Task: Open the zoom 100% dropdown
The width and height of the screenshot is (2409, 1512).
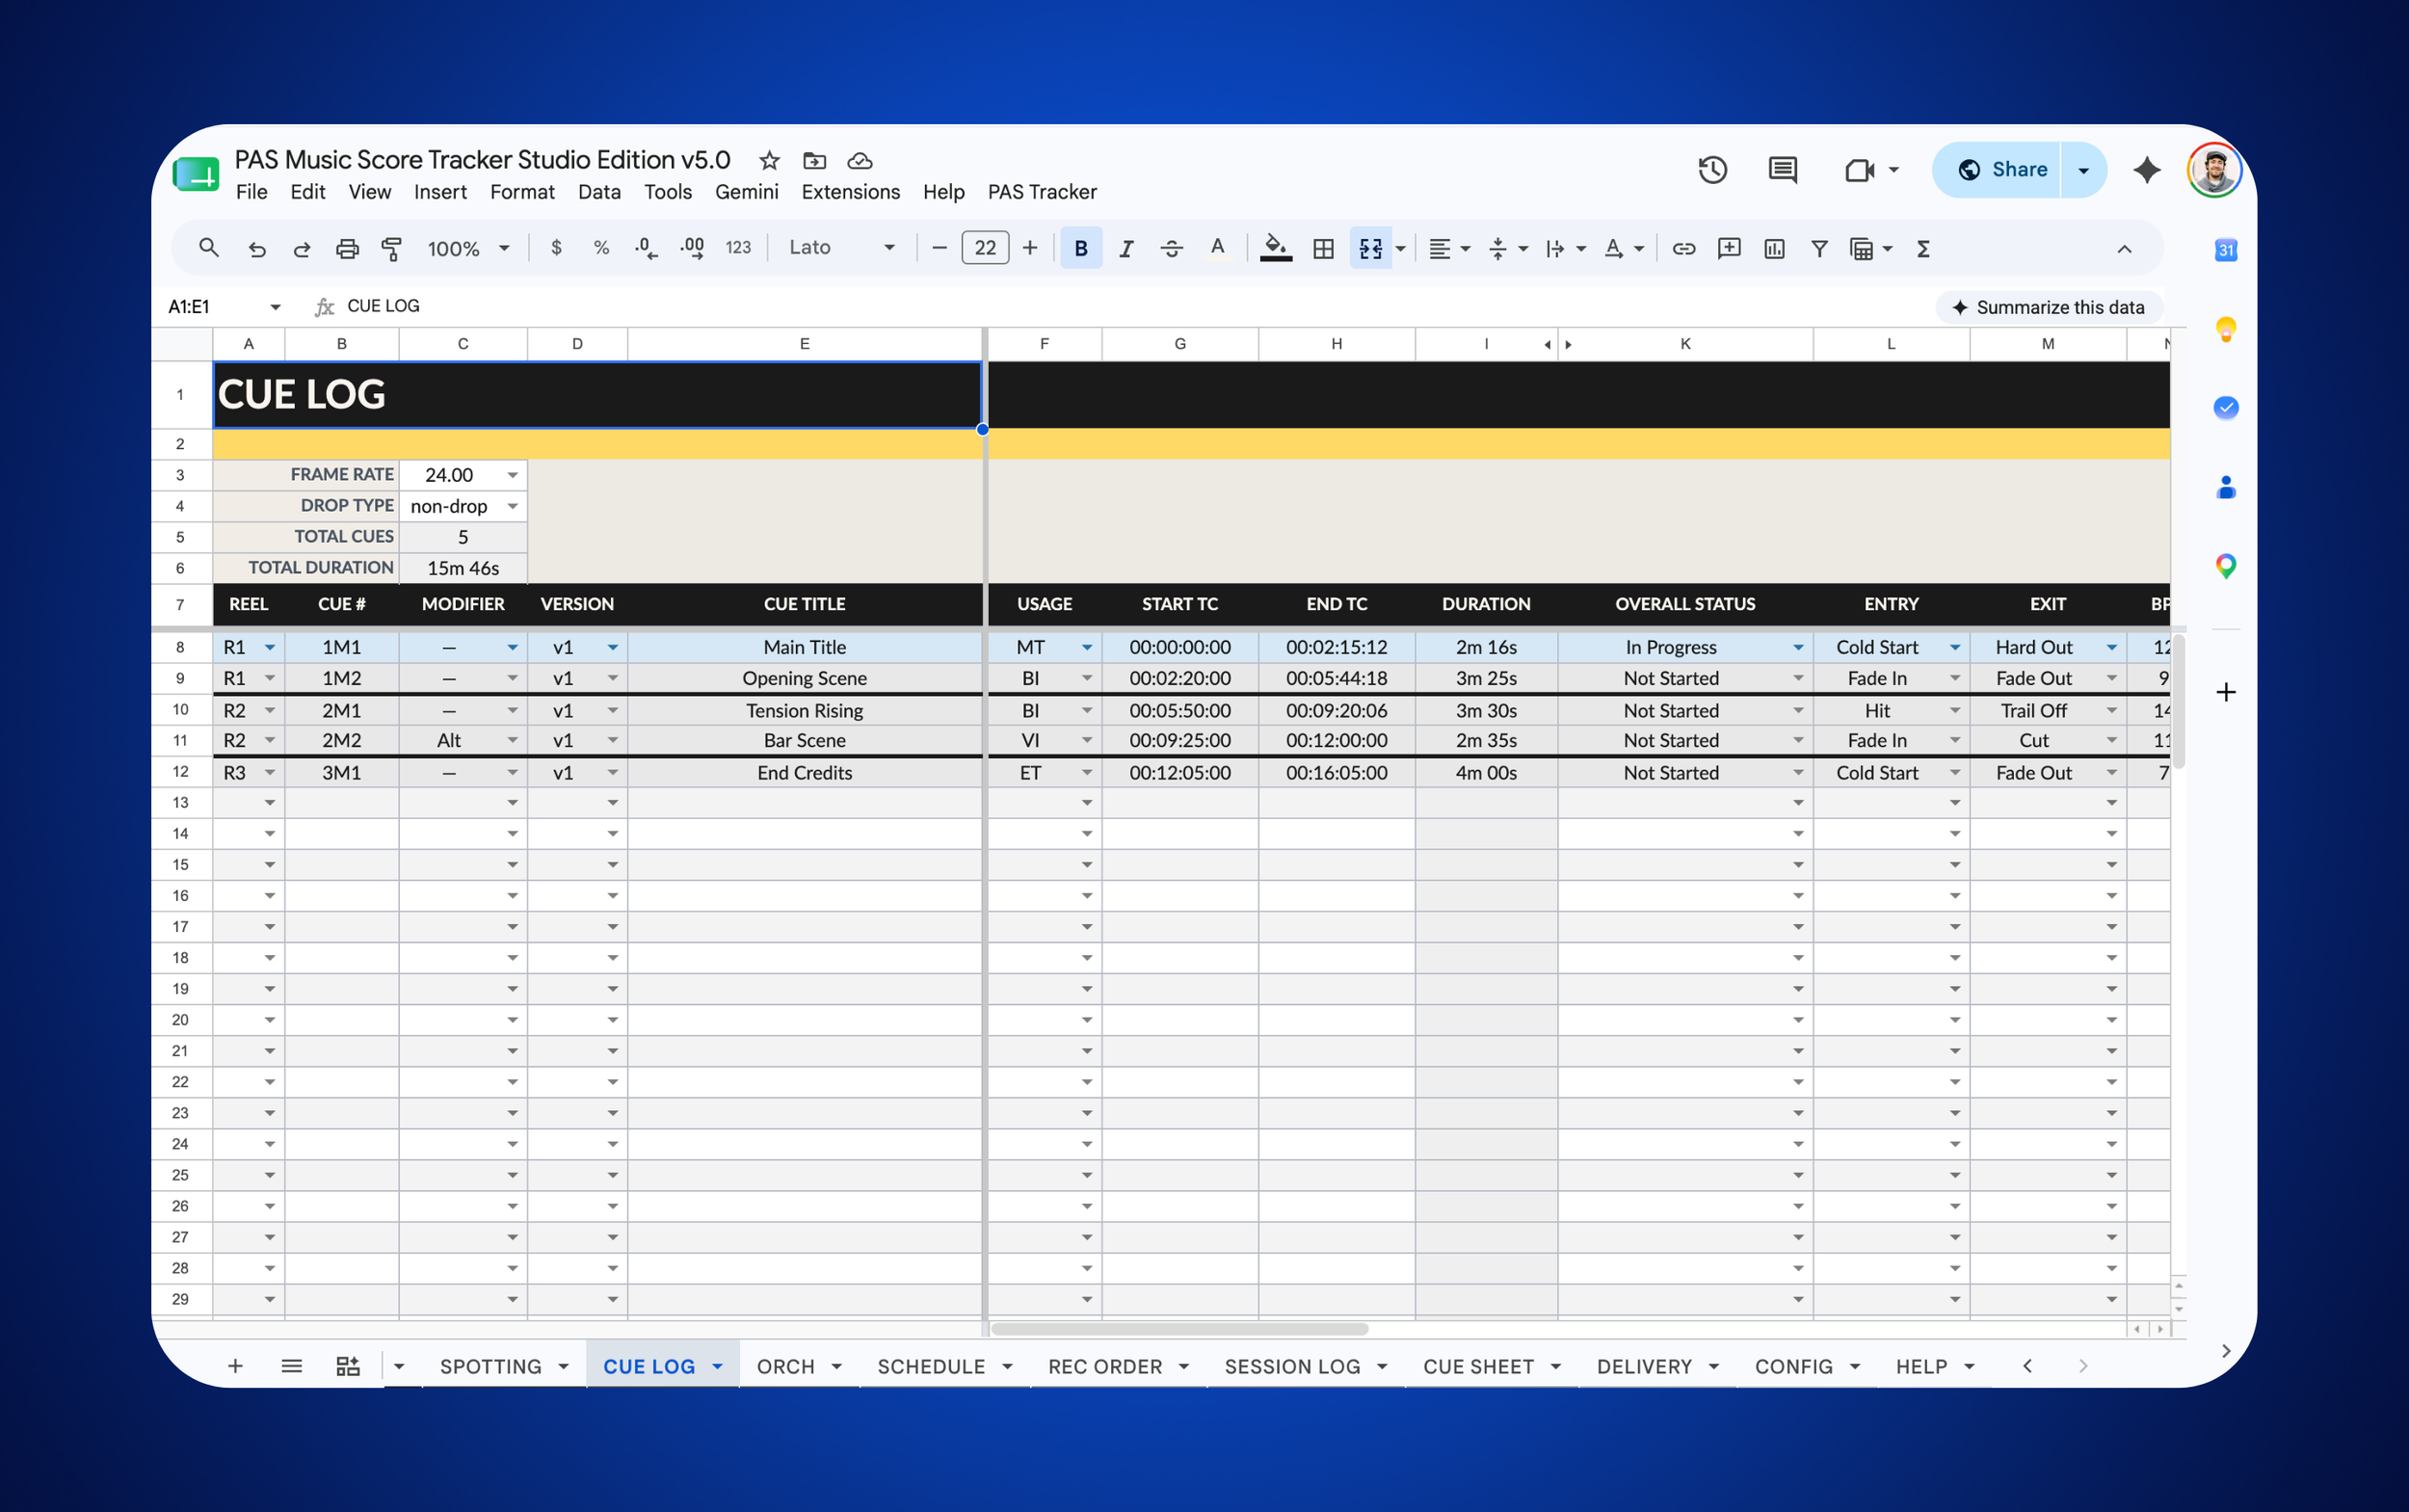Action: click(x=468, y=248)
